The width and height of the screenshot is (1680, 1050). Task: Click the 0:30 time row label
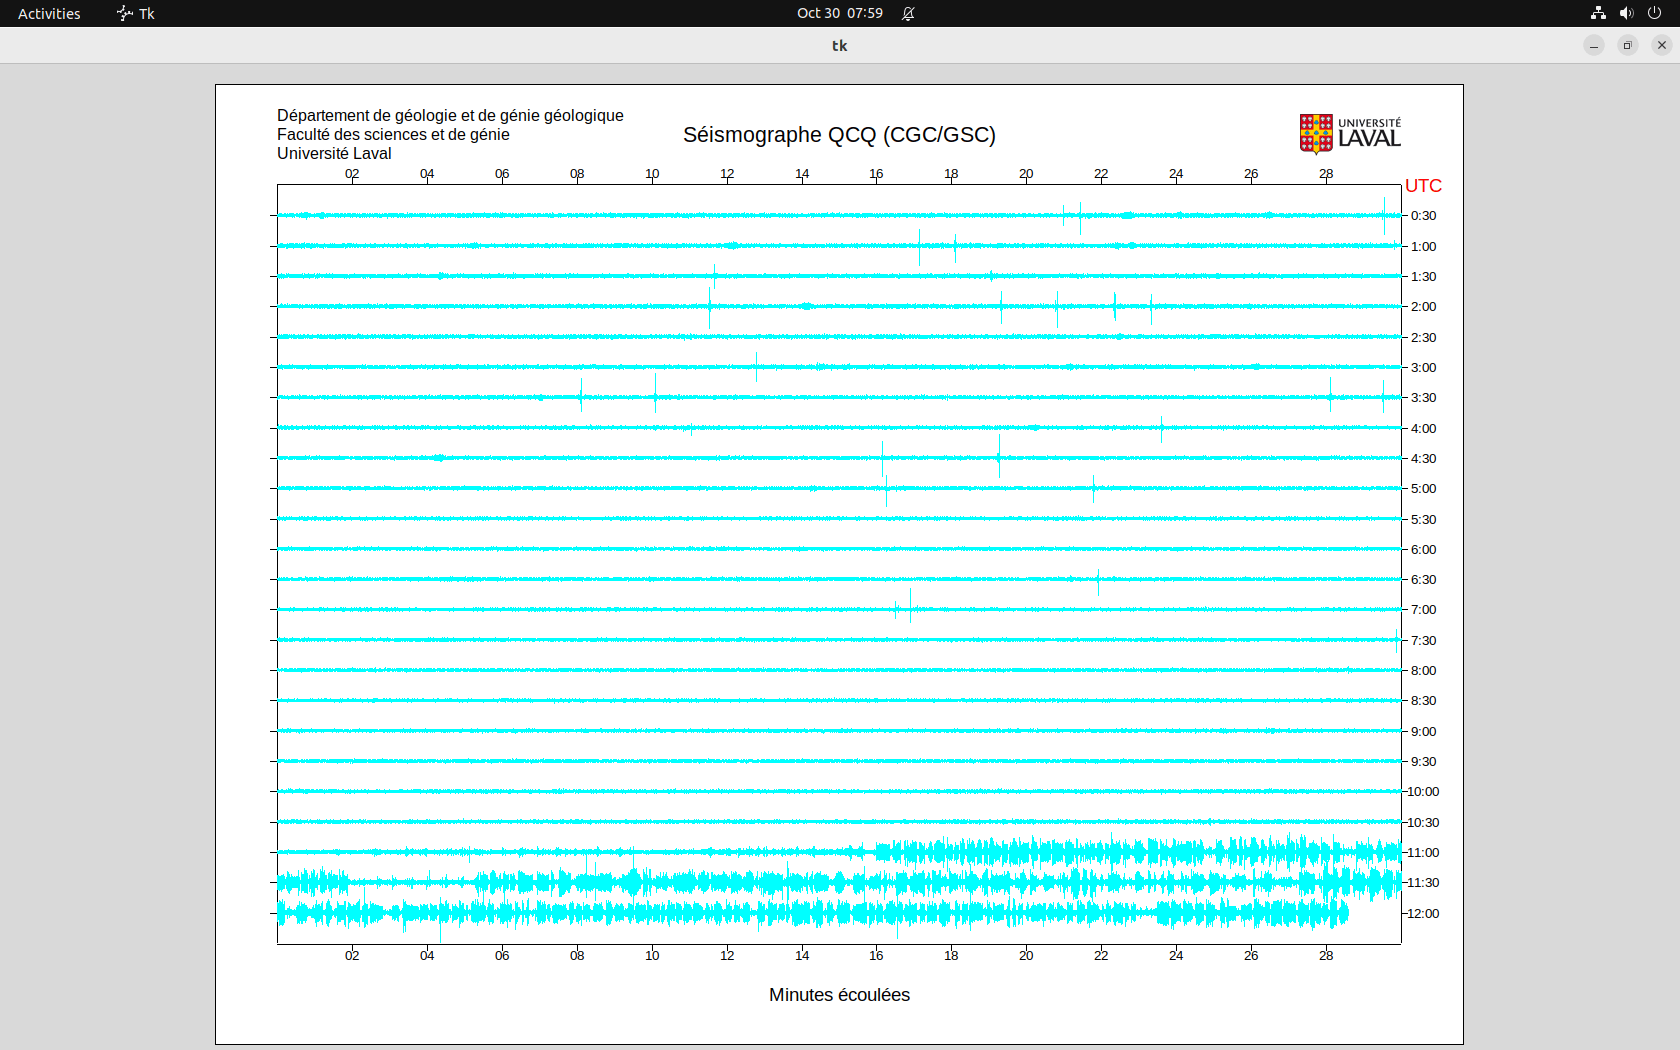click(1423, 216)
